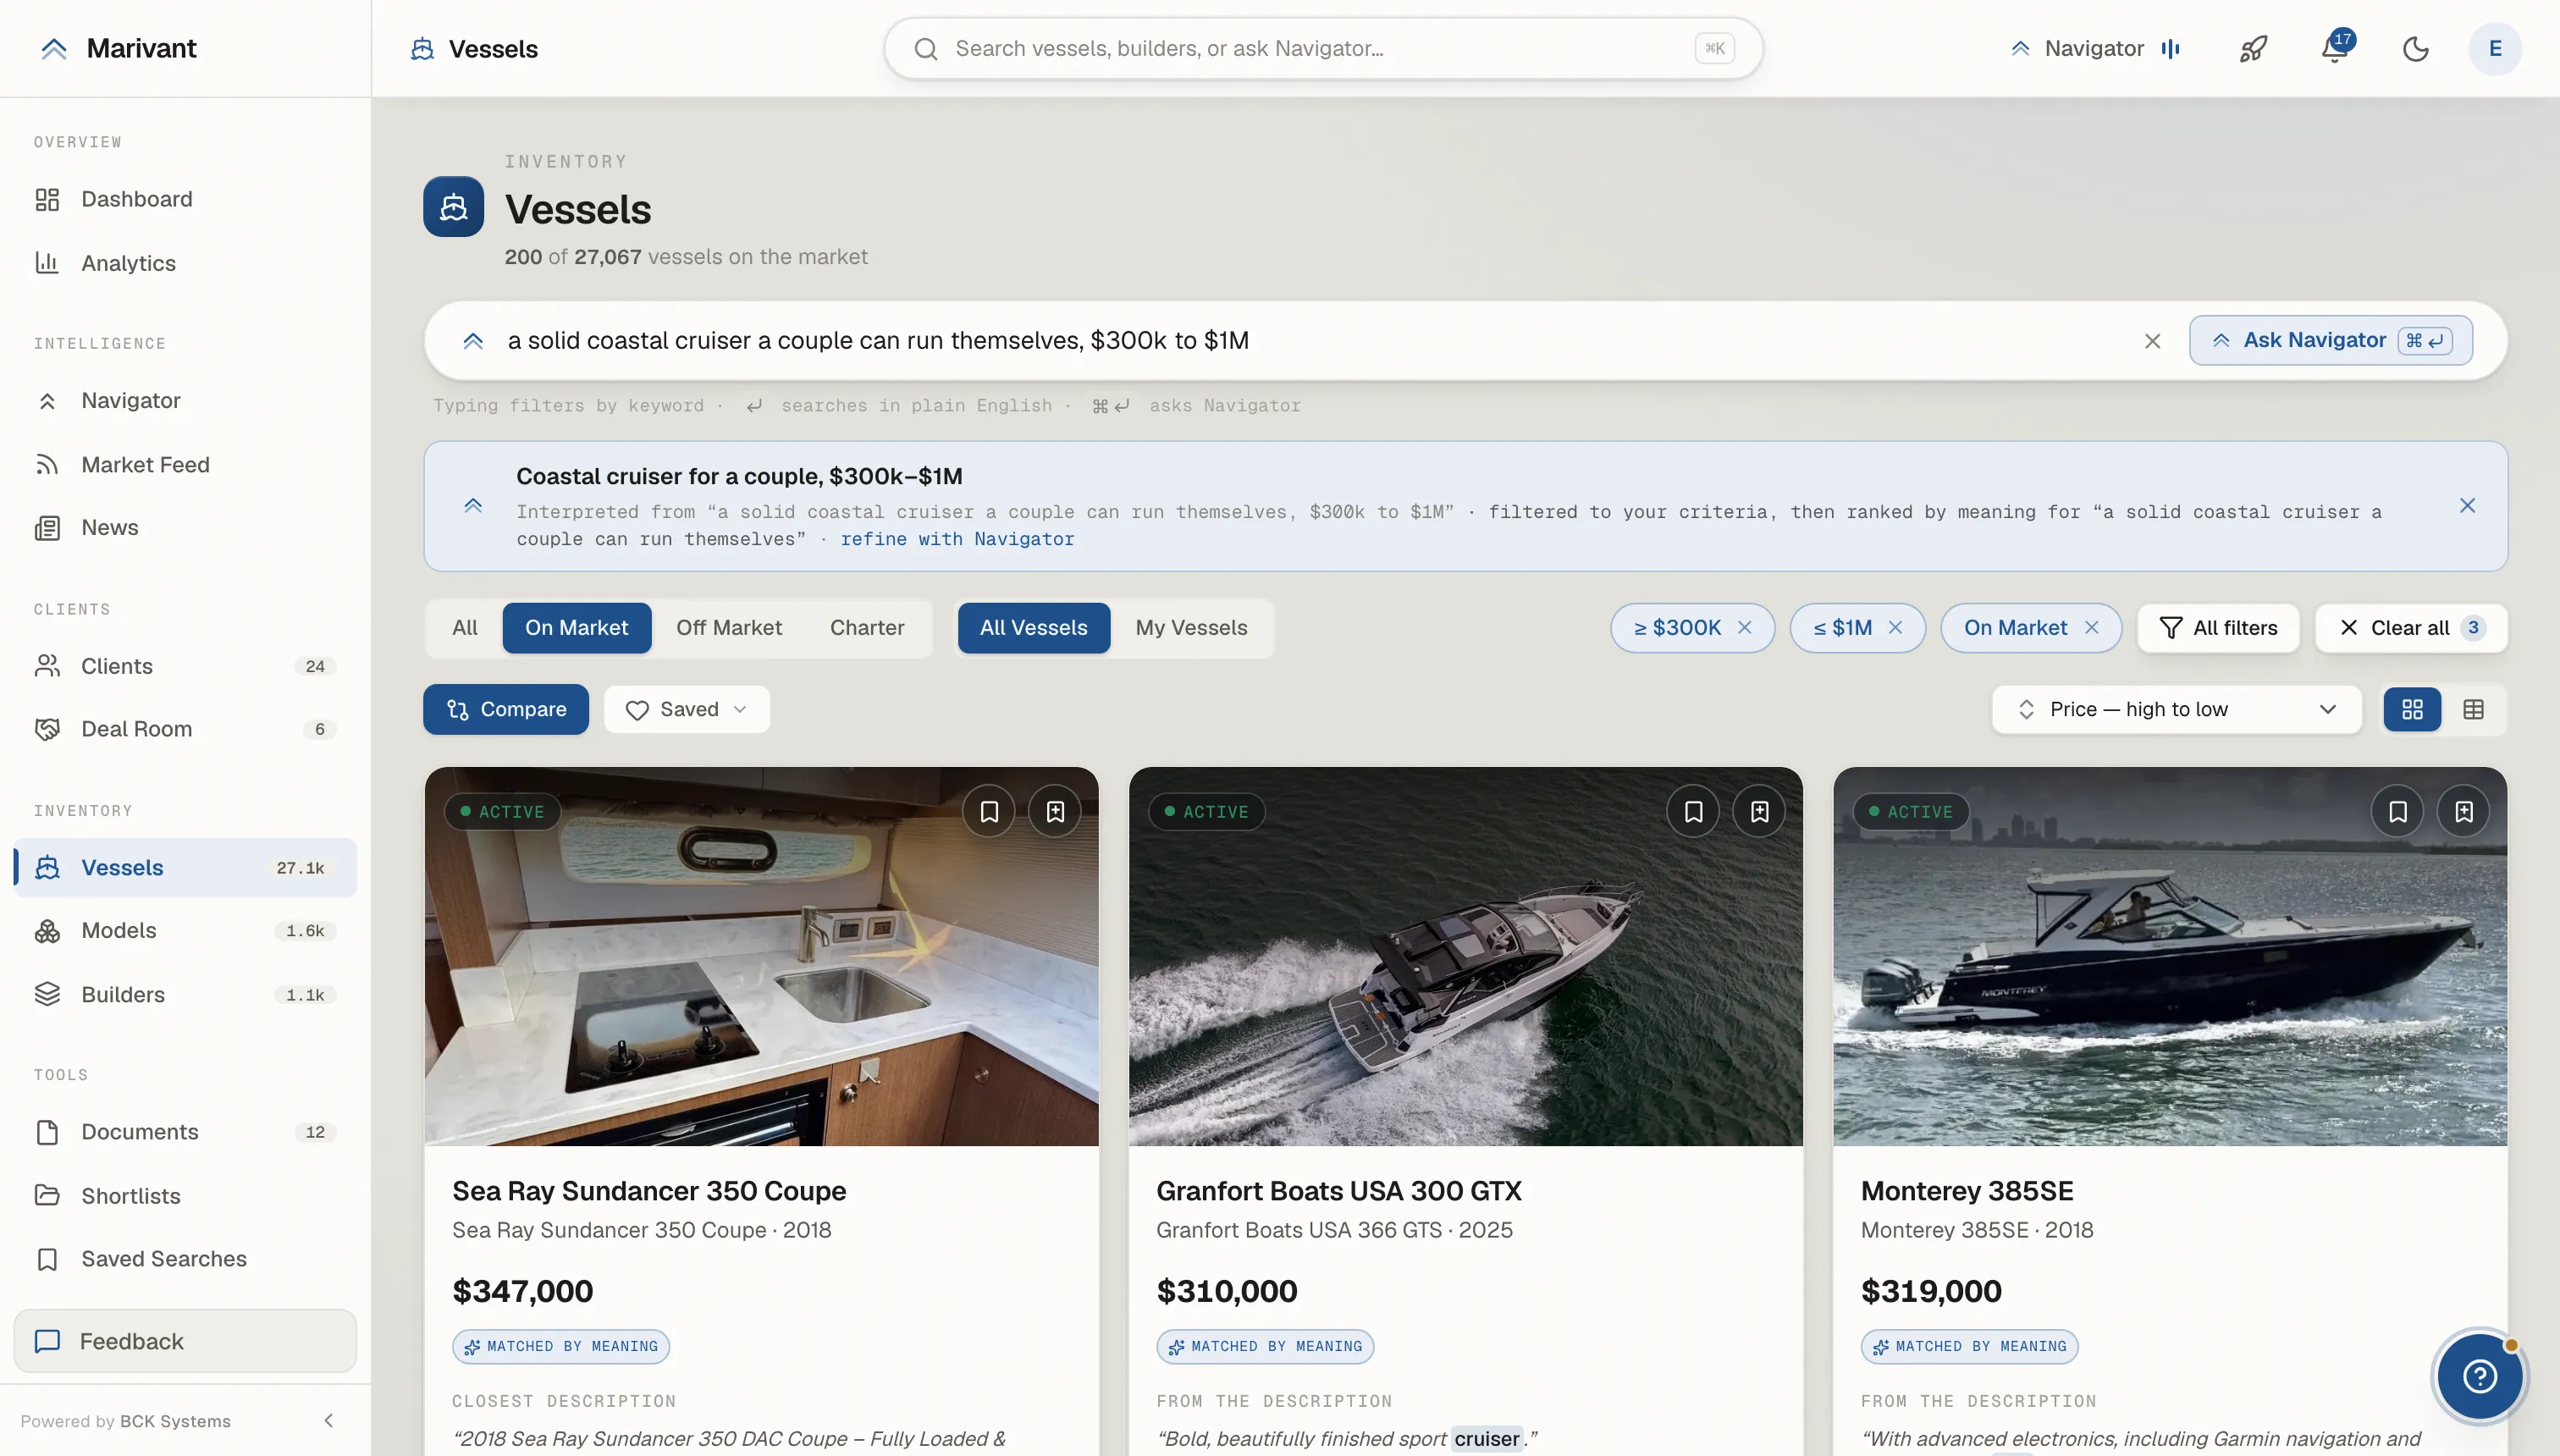Focus the global search vessels field
2560x1456 pixels.
pyautogui.click(x=1322, y=48)
